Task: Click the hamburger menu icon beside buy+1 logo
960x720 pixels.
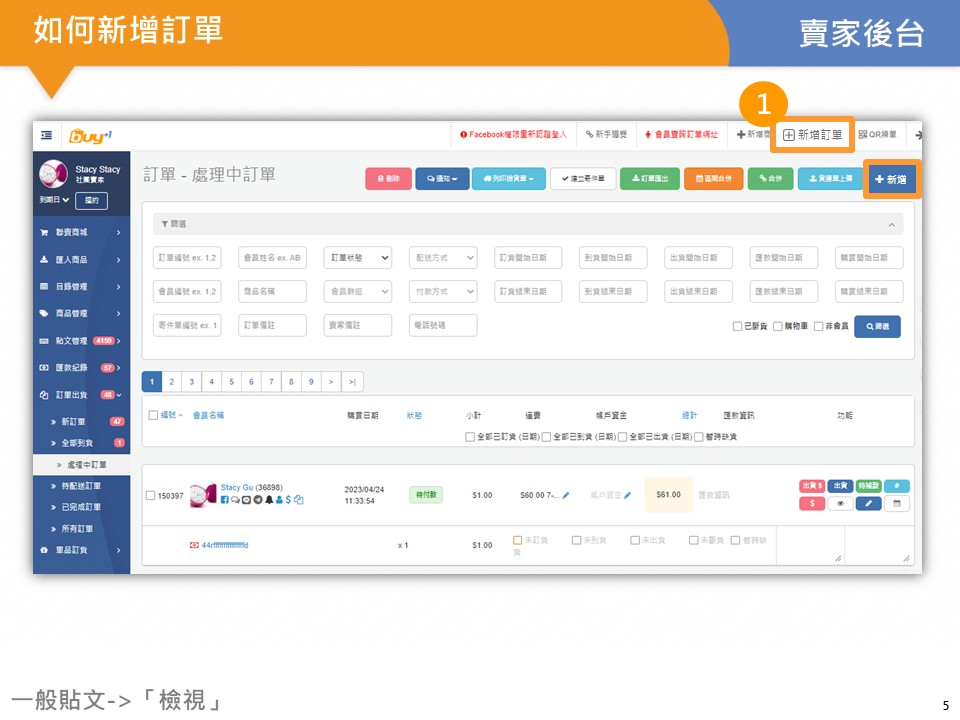Action: tap(47, 135)
